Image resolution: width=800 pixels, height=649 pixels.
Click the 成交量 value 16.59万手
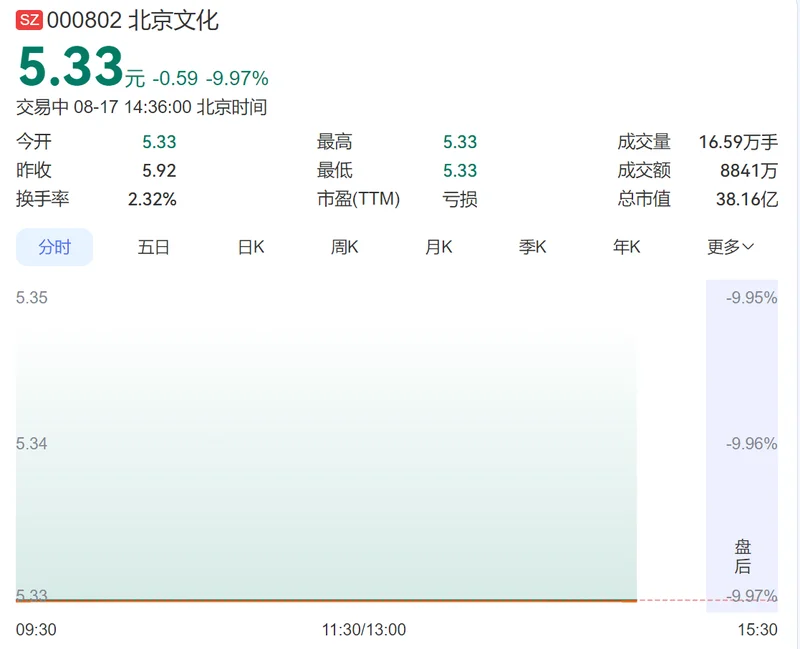738,142
